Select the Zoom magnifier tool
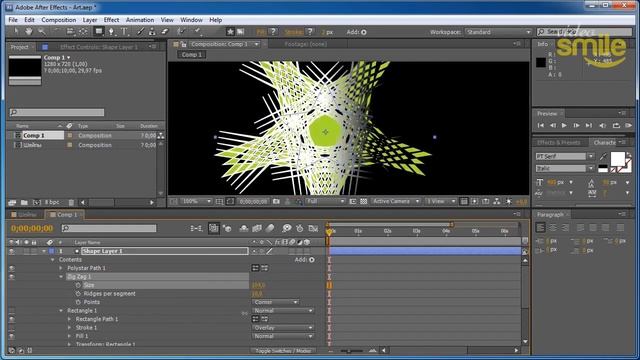The height and width of the screenshot is (360, 640). click(x=42, y=31)
